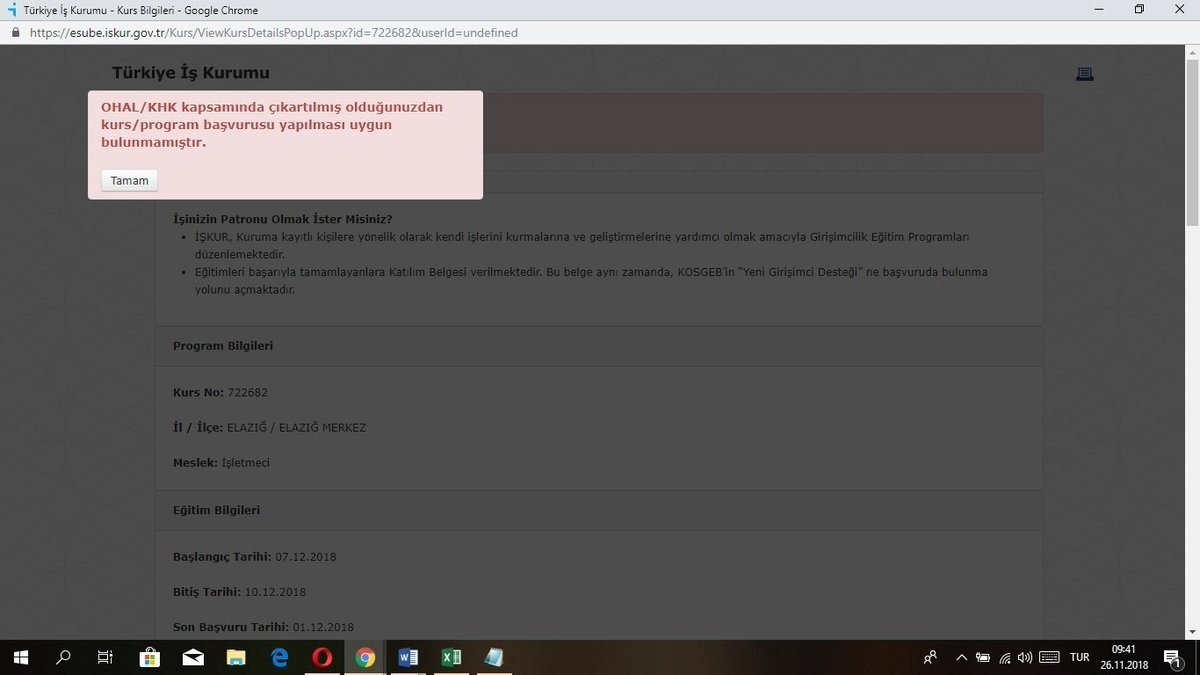Image resolution: width=1200 pixels, height=675 pixels.
Task: Open Task View in the taskbar
Action: point(105,657)
